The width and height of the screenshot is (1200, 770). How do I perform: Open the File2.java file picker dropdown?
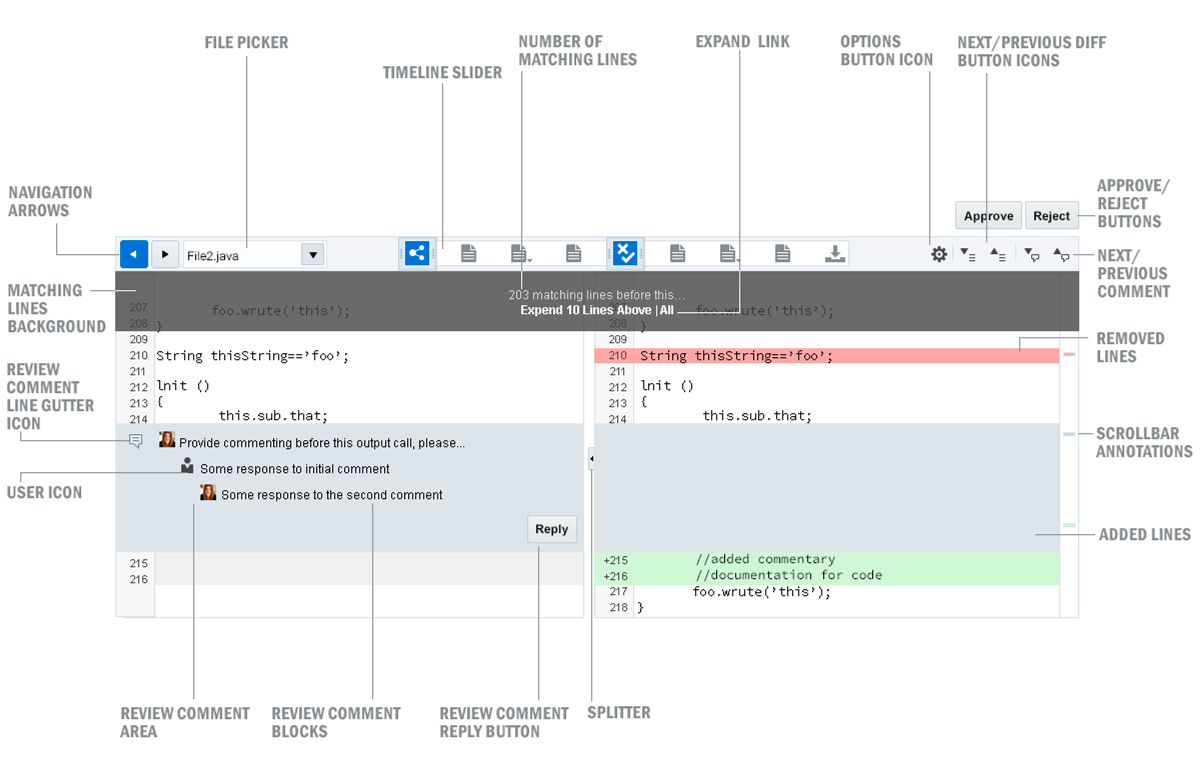[x=313, y=255]
